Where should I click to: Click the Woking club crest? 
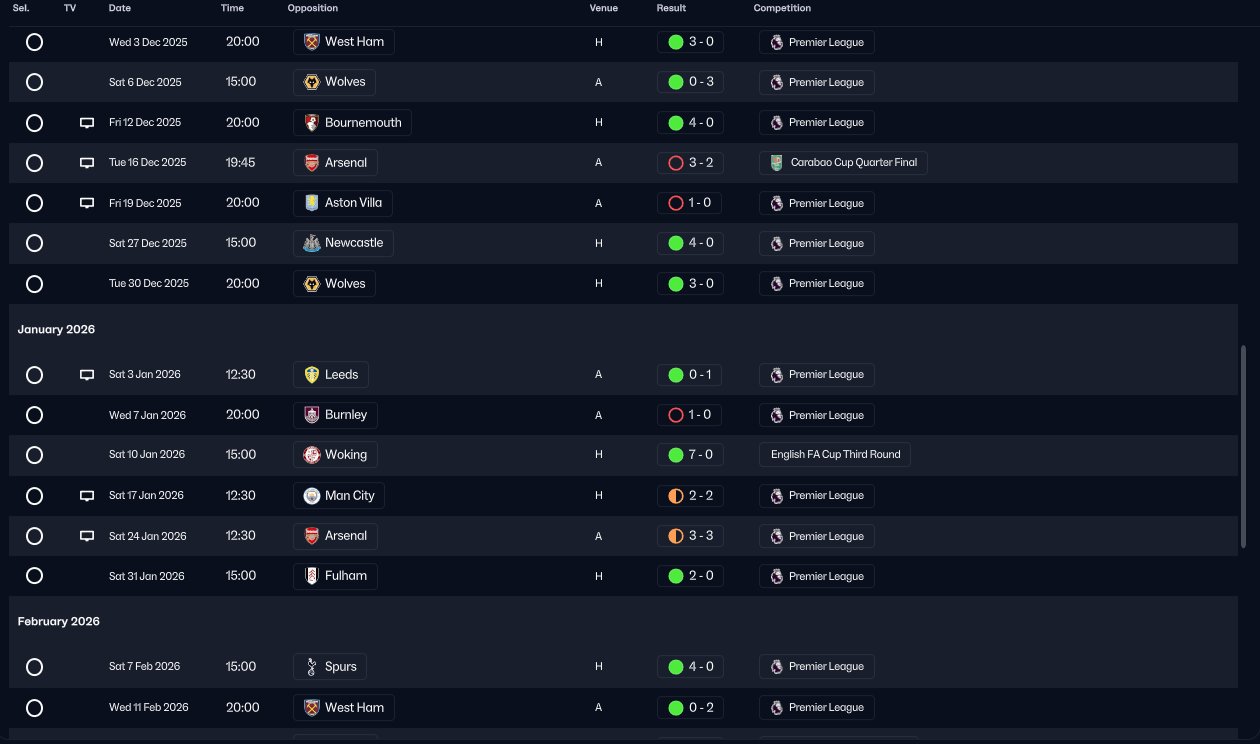click(312, 455)
